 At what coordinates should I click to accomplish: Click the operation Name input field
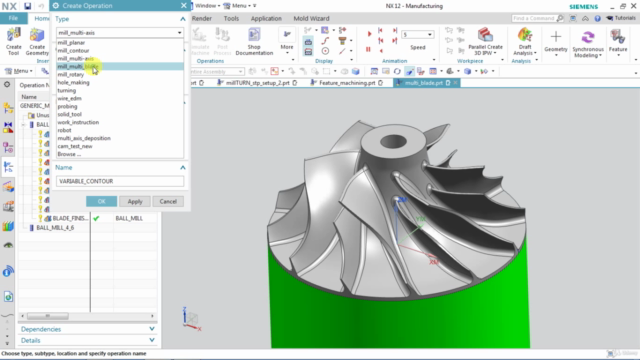coord(120,181)
